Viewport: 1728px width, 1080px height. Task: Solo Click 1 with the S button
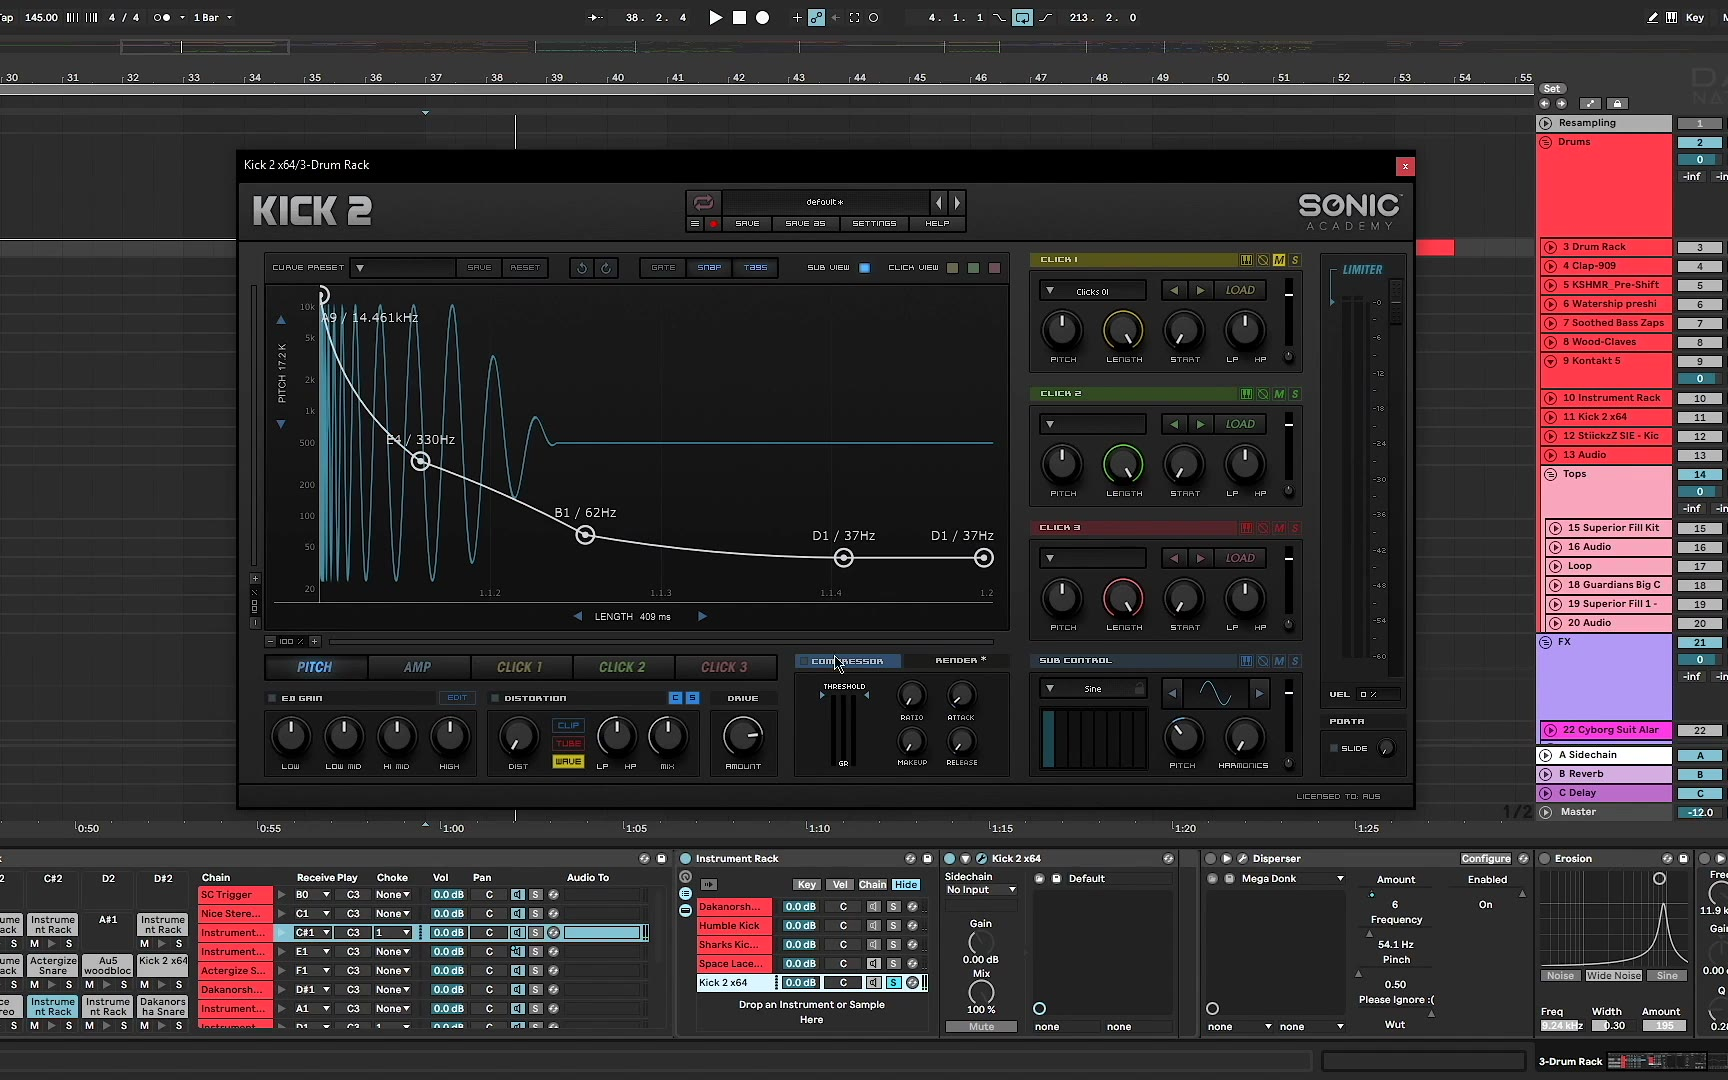[x=1295, y=260]
